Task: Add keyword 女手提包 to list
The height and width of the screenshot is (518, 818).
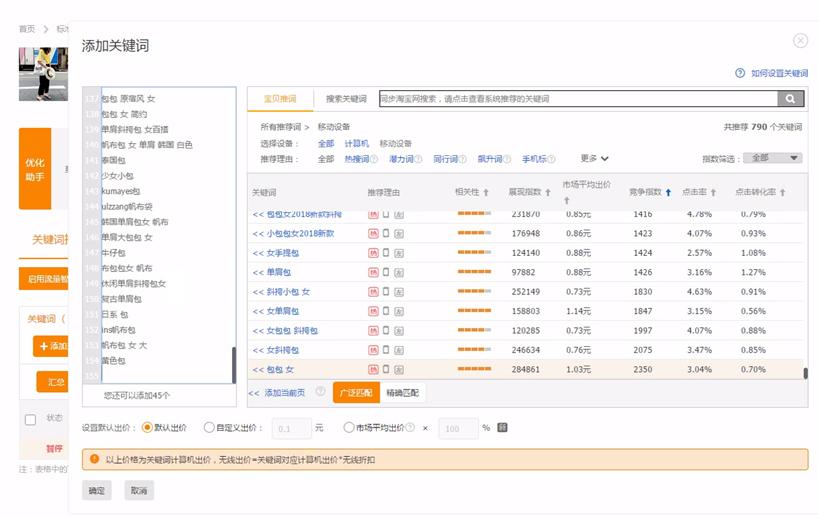Action: [276, 253]
